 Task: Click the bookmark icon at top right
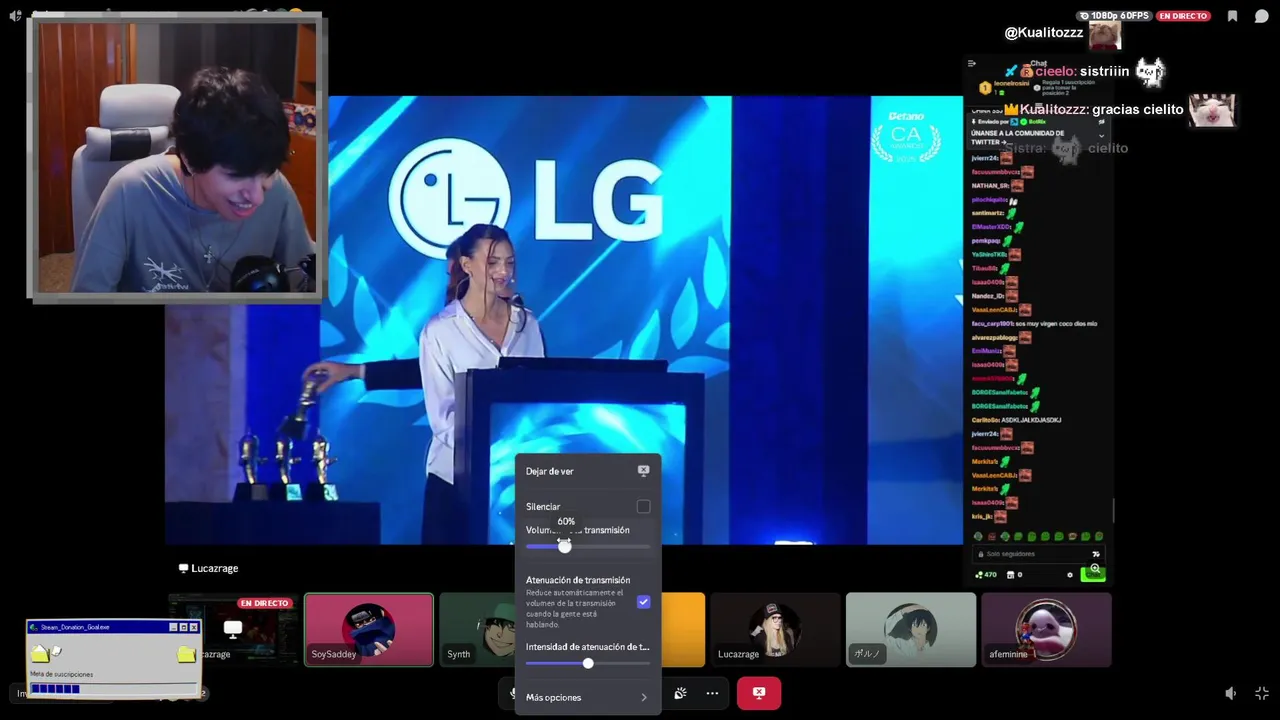click(1232, 16)
